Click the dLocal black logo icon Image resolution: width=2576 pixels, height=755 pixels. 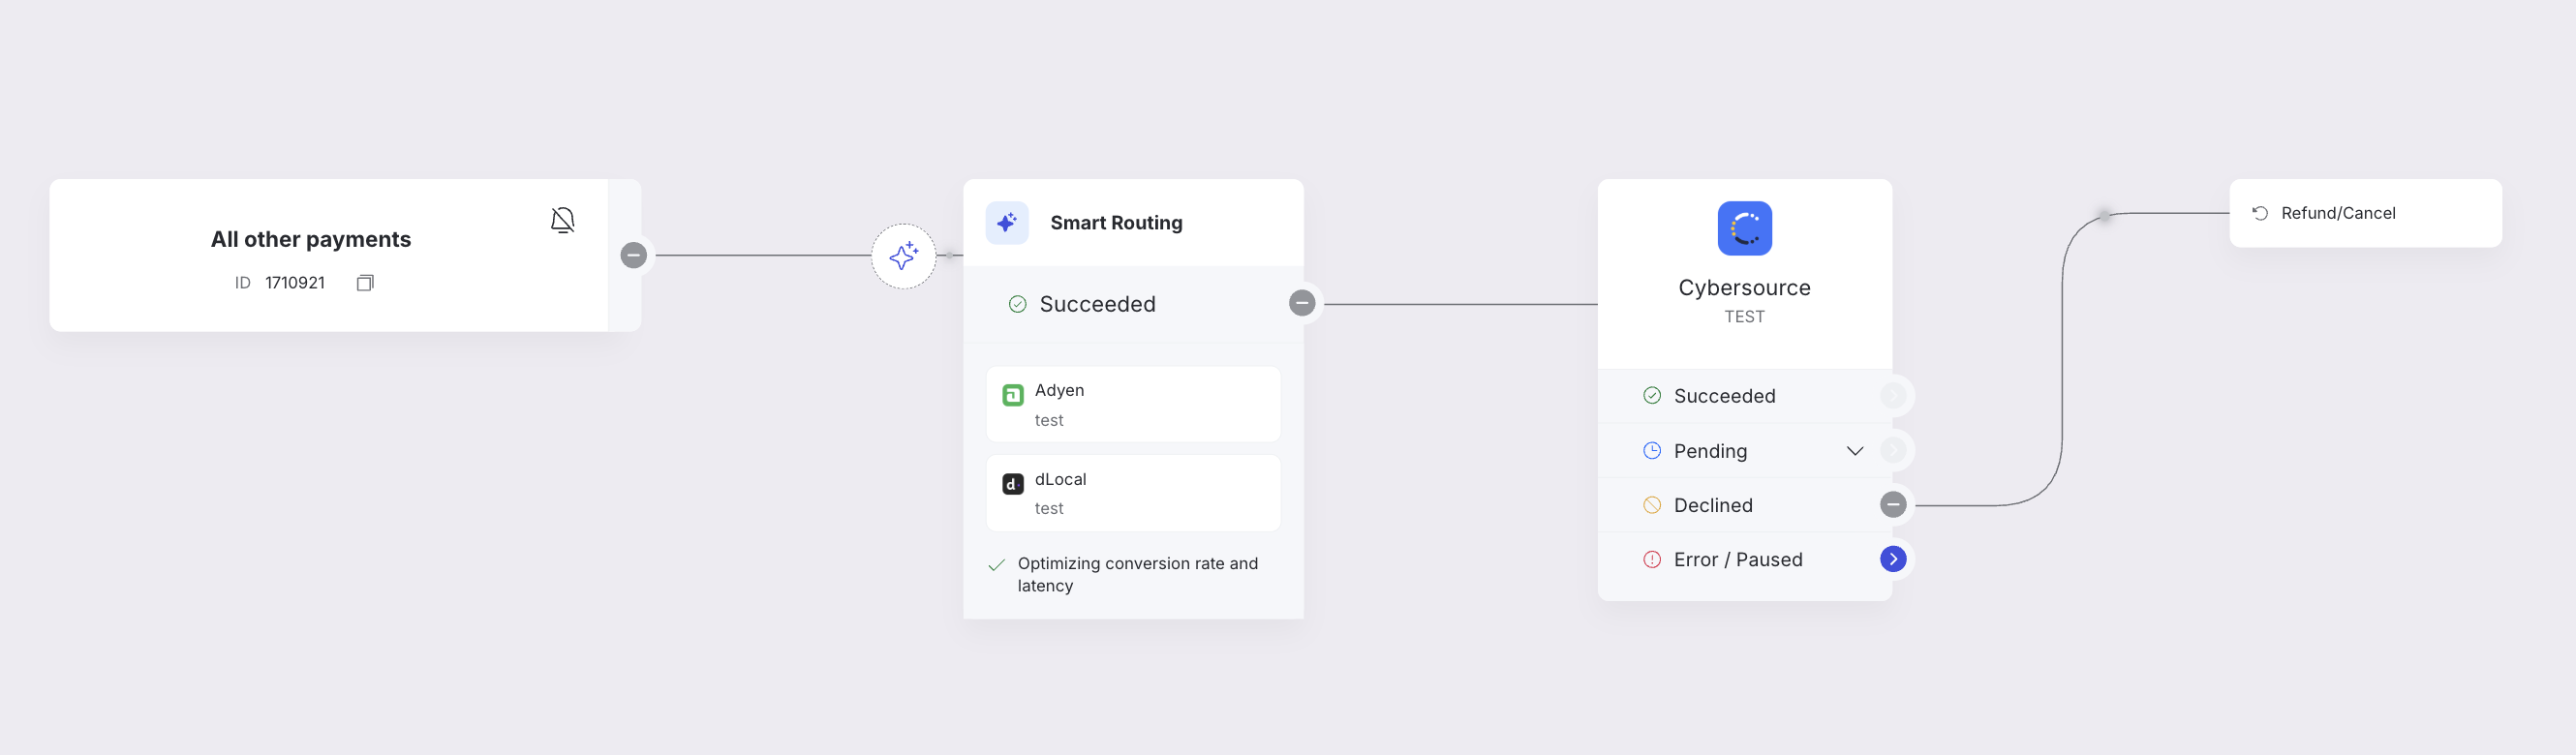click(1012, 484)
